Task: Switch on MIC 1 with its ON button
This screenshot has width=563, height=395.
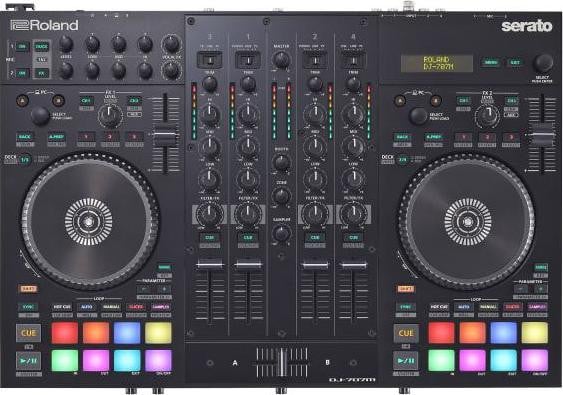Action: pyautogui.click(x=22, y=47)
